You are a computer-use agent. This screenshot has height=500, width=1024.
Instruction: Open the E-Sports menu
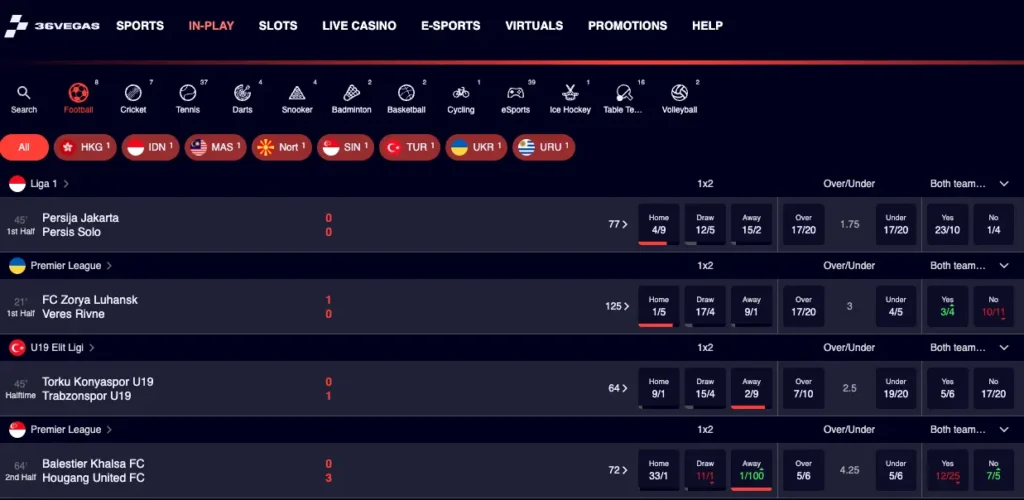pos(451,26)
